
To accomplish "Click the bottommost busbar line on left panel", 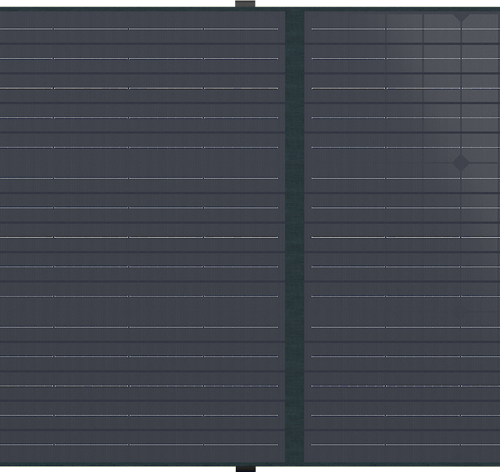I will 139,444.
